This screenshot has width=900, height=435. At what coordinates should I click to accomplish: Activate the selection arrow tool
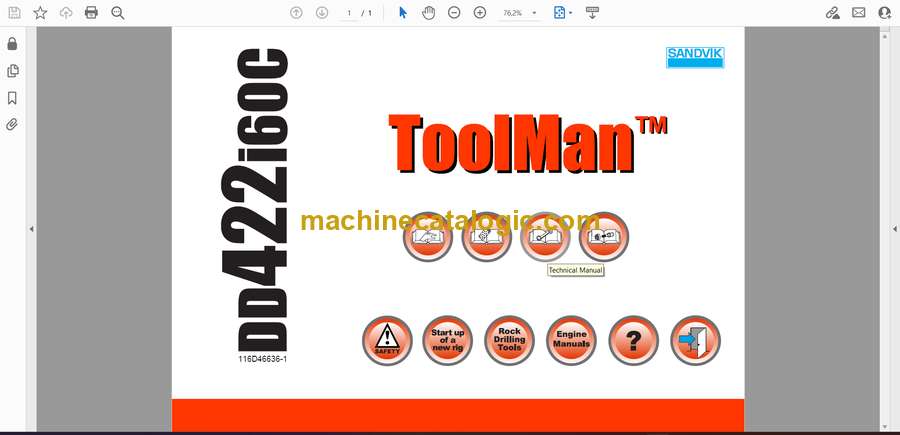[403, 13]
